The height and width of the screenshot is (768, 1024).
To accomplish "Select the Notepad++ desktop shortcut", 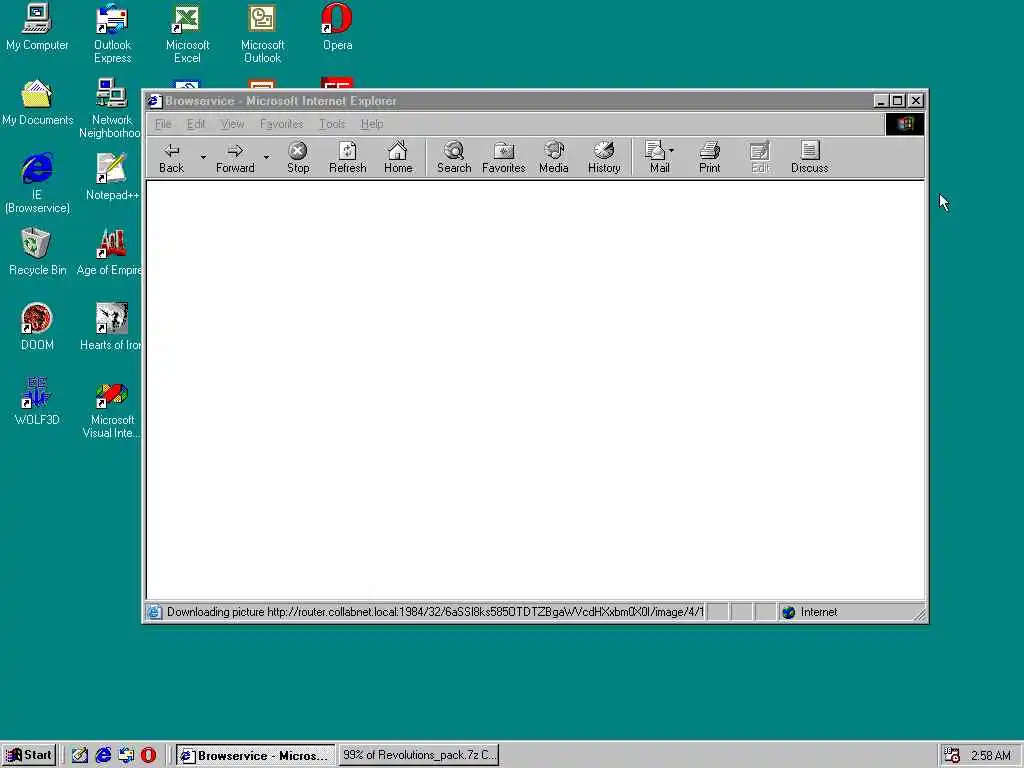I will [x=112, y=178].
